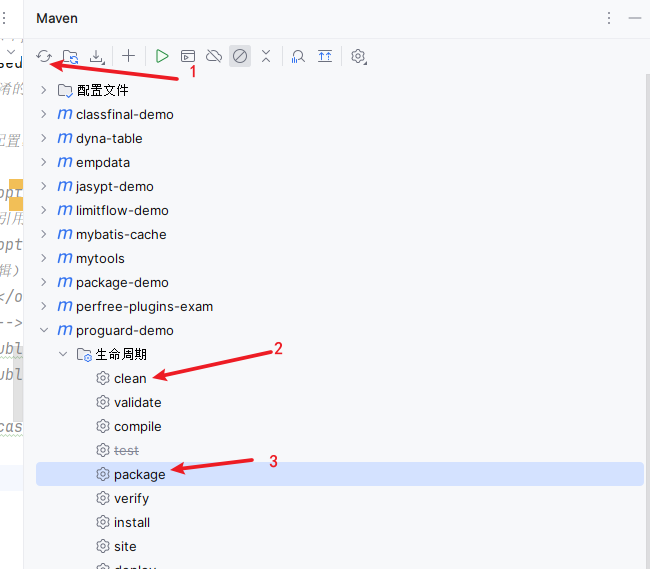
Task: Select the install lifecycle goal
Action: point(132,523)
